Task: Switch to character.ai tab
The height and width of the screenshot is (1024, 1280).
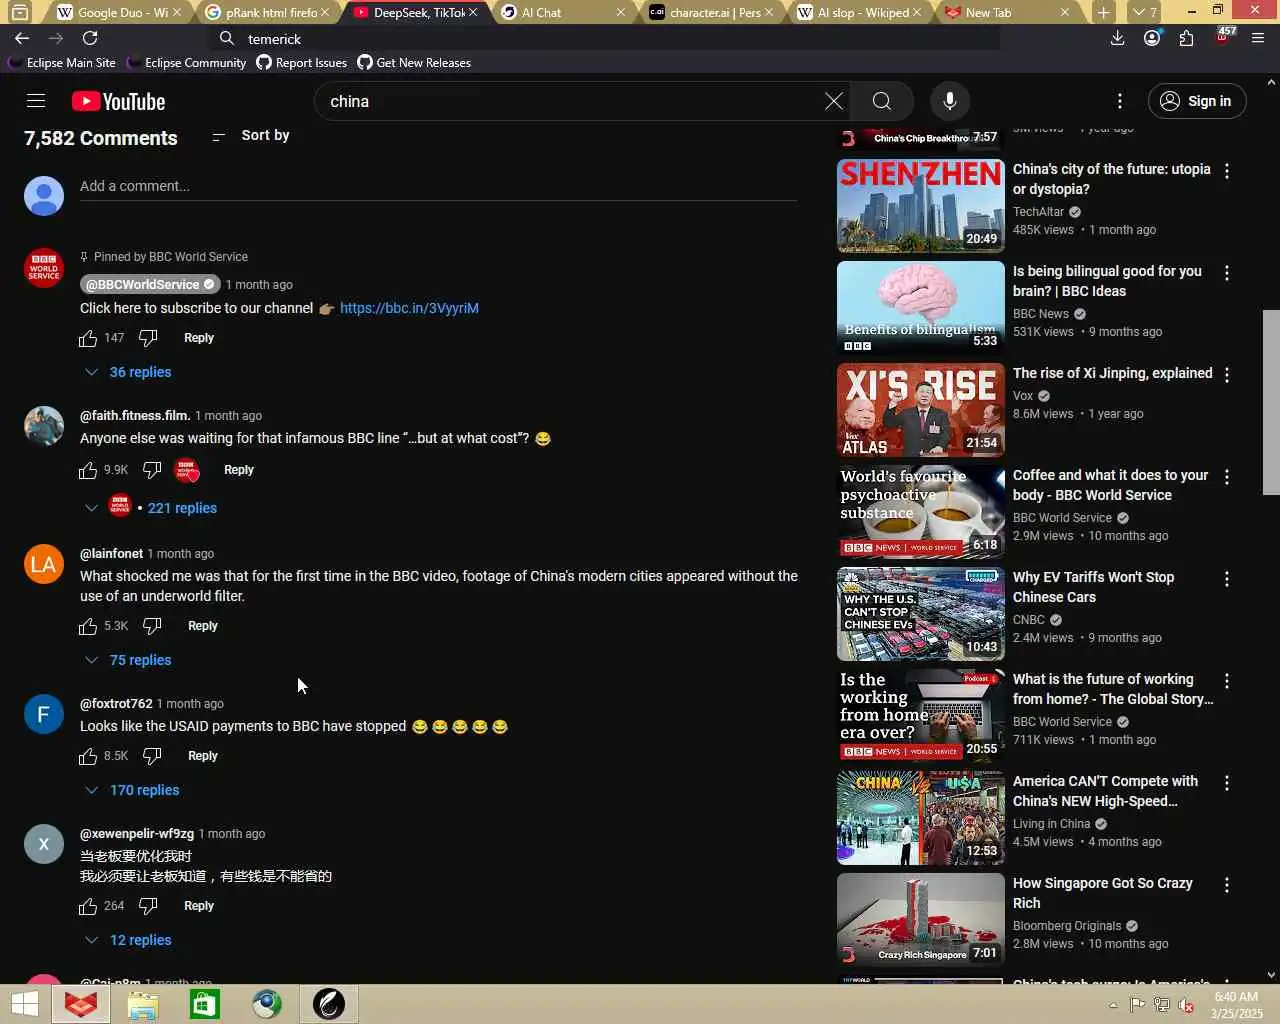Action: pos(712,12)
